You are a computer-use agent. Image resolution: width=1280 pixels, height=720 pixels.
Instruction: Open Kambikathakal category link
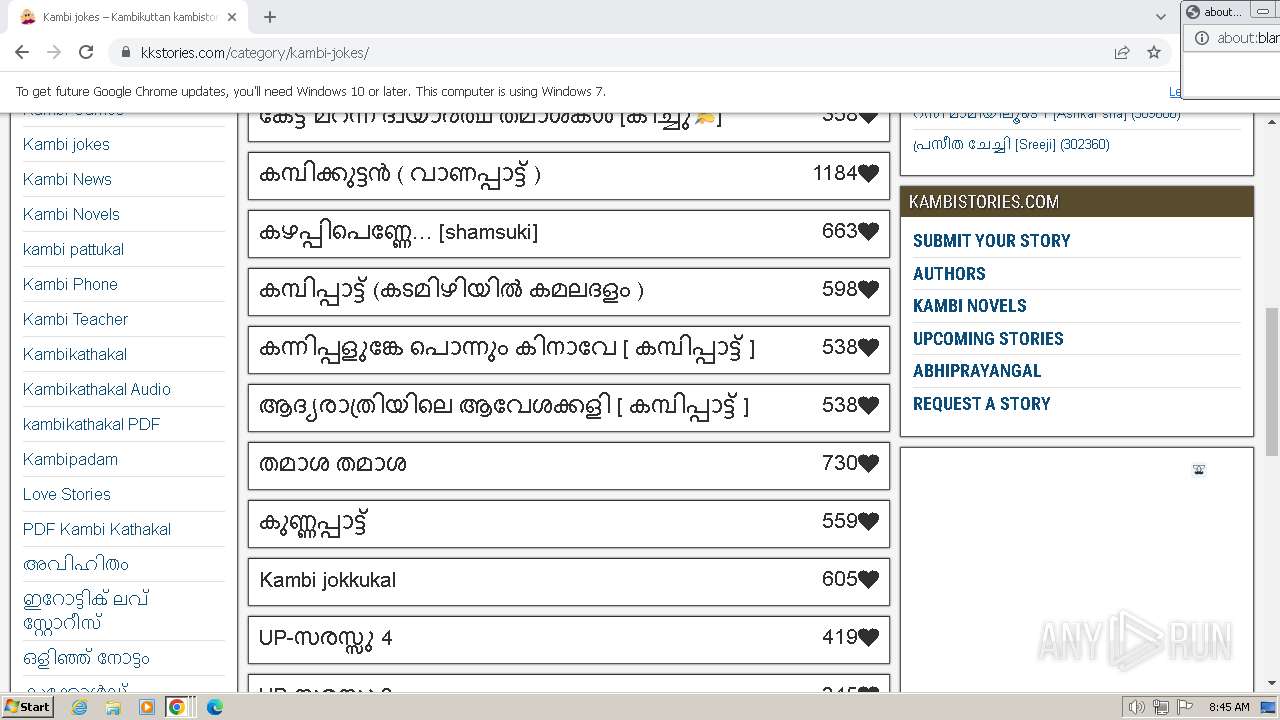point(75,354)
